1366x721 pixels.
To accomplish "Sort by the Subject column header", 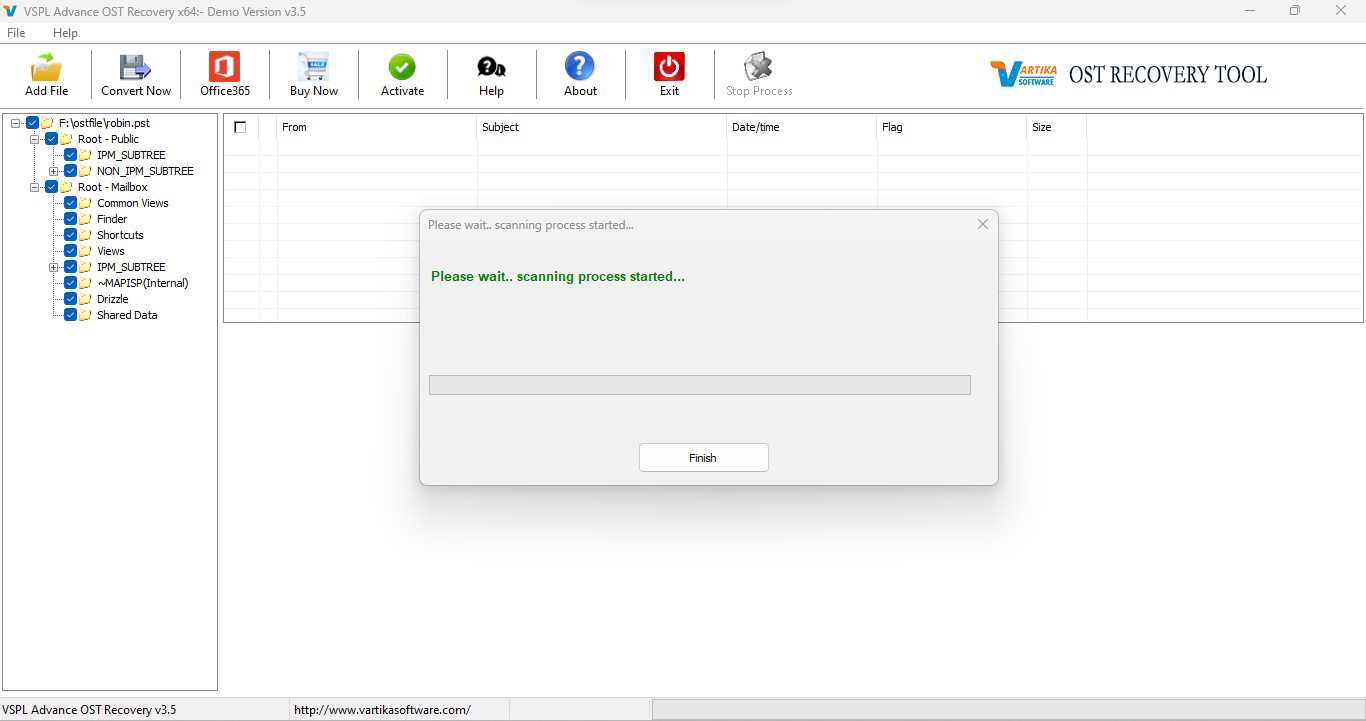I will tap(602, 127).
